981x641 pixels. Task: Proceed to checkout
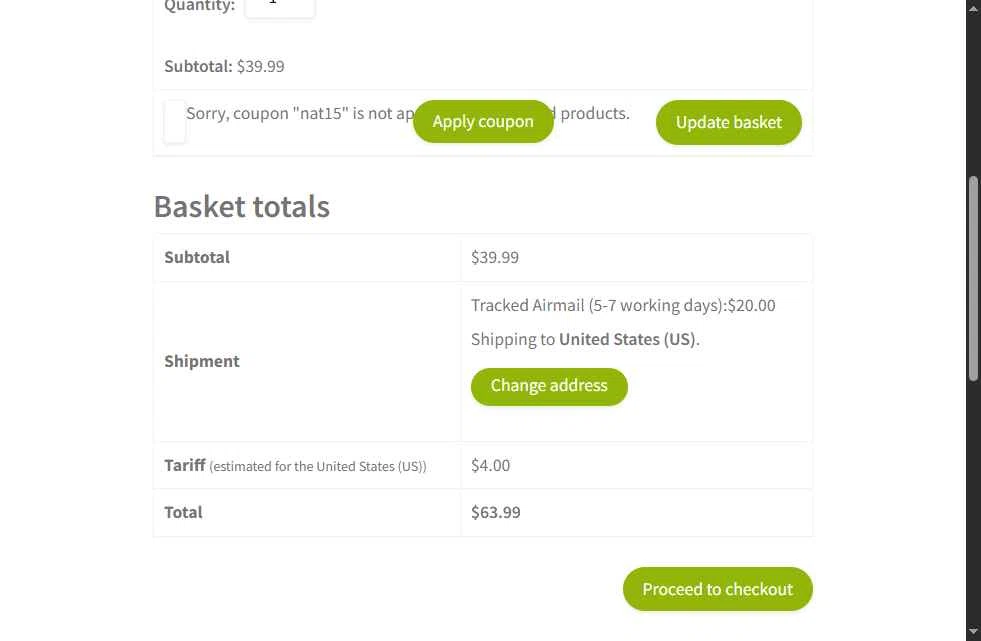pyautogui.click(x=718, y=589)
